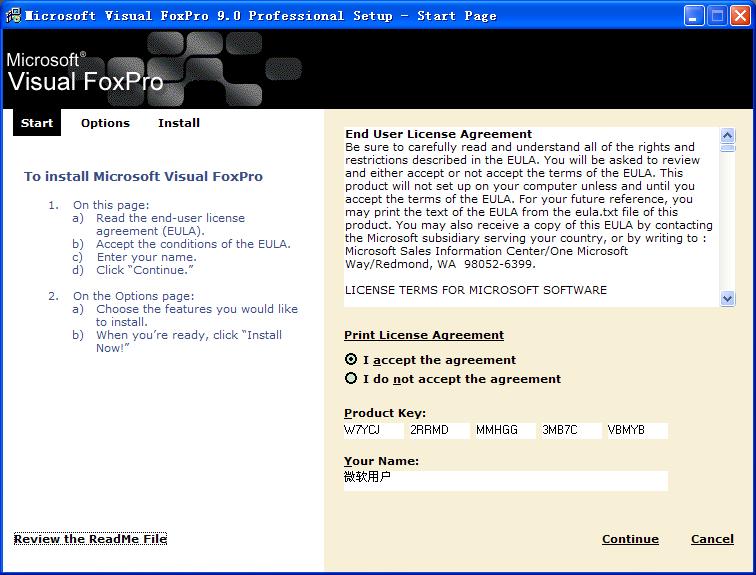Click the EULA scrollbar thumb
Screen dimensions: 756x575
pyautogui.click(x=727, y=147)
